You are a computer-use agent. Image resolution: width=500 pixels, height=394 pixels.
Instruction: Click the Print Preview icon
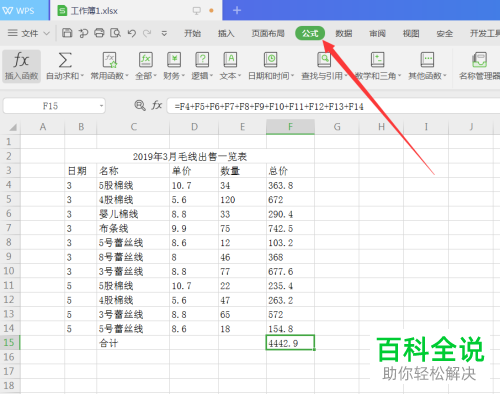coord(115,33)
